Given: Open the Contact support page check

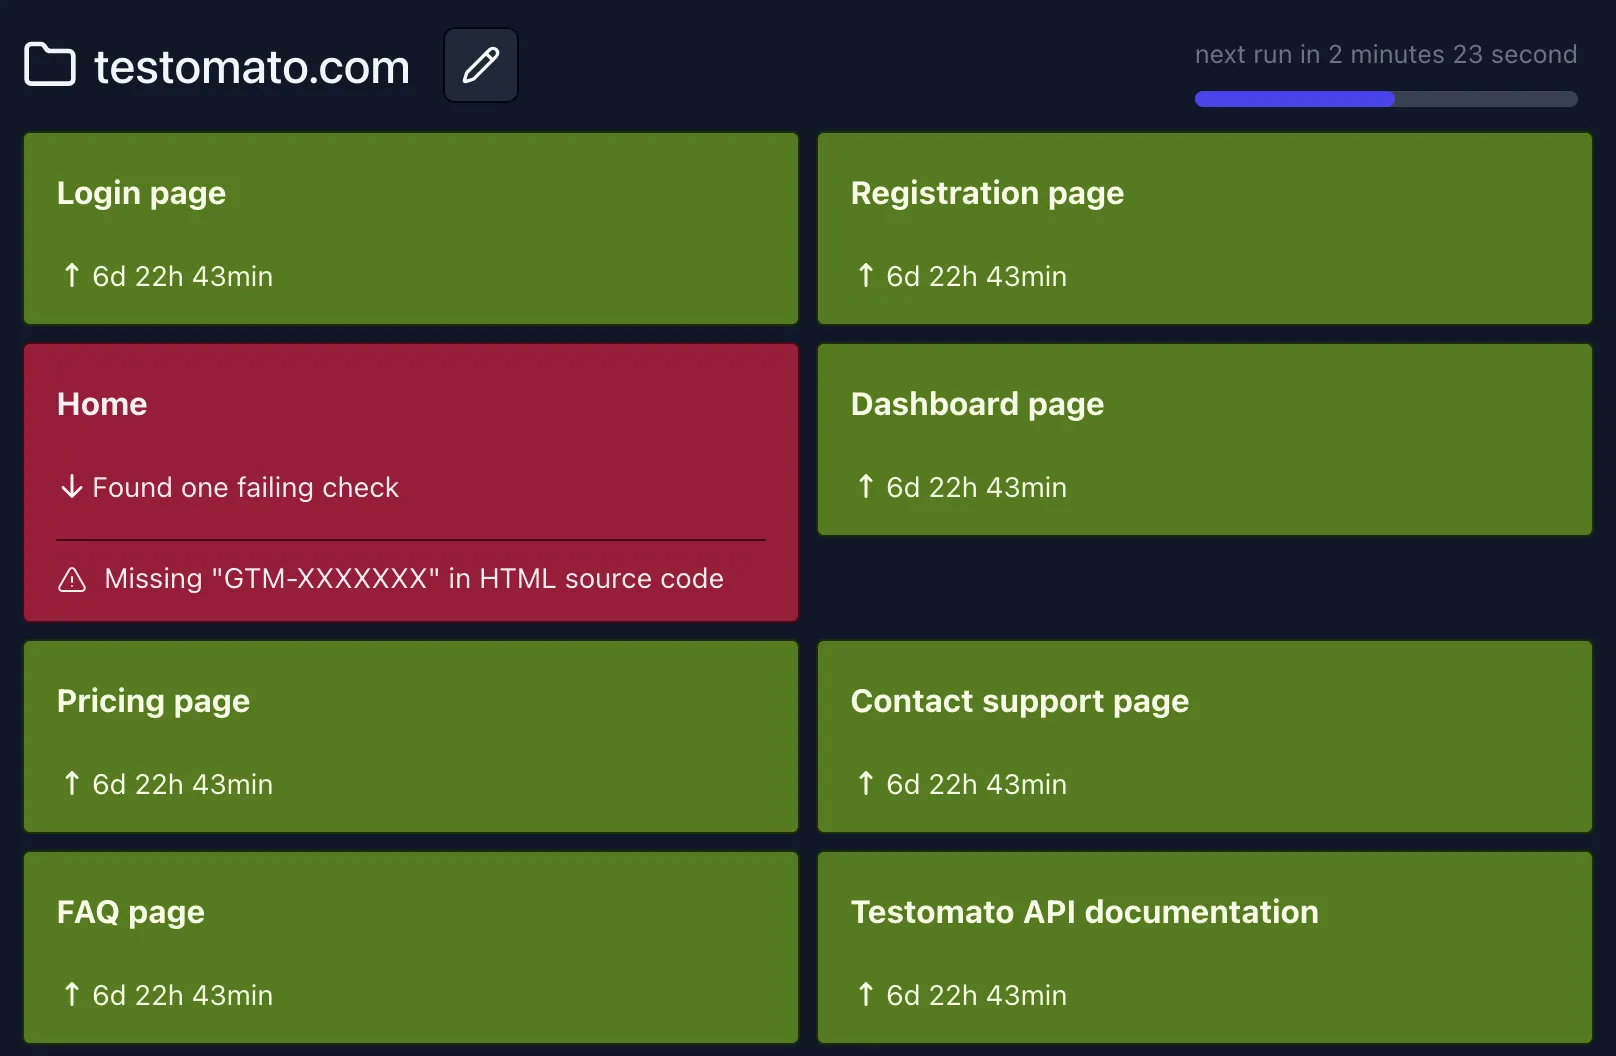Looking at the screenshot, I should (x=1205, y=737).
